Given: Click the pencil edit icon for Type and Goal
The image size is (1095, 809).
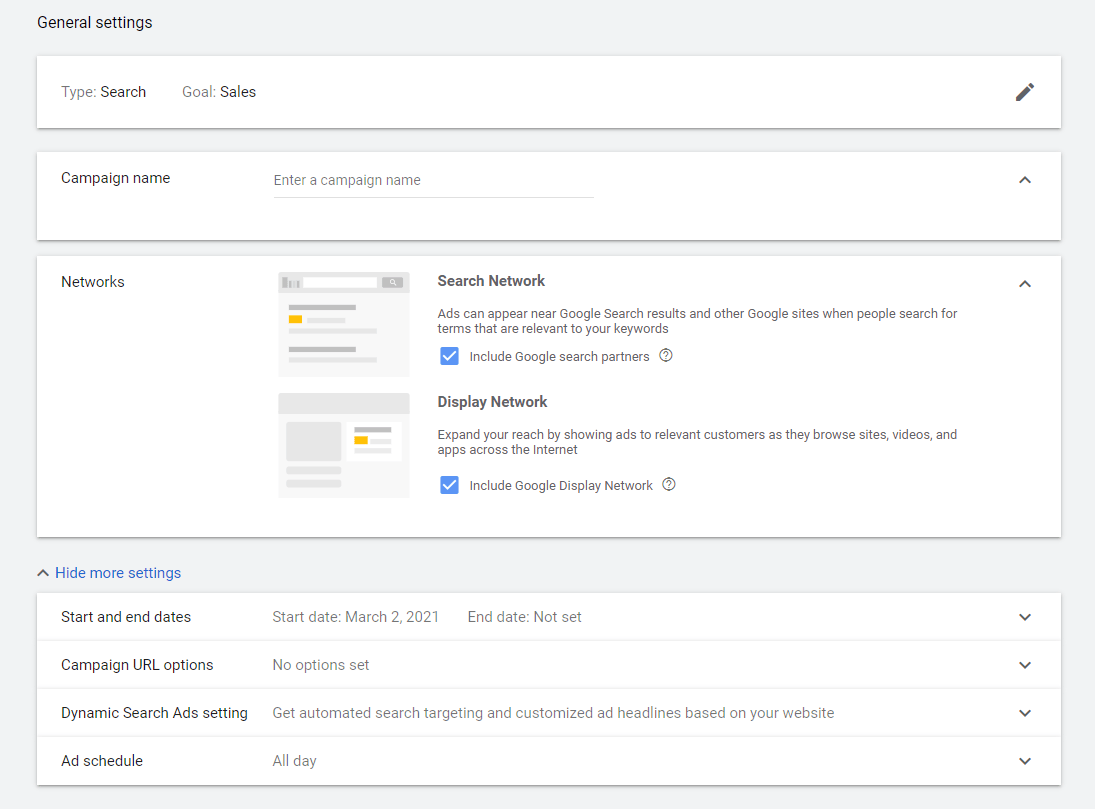Looking at the screenshot, I should click(x=1024, y=92).
